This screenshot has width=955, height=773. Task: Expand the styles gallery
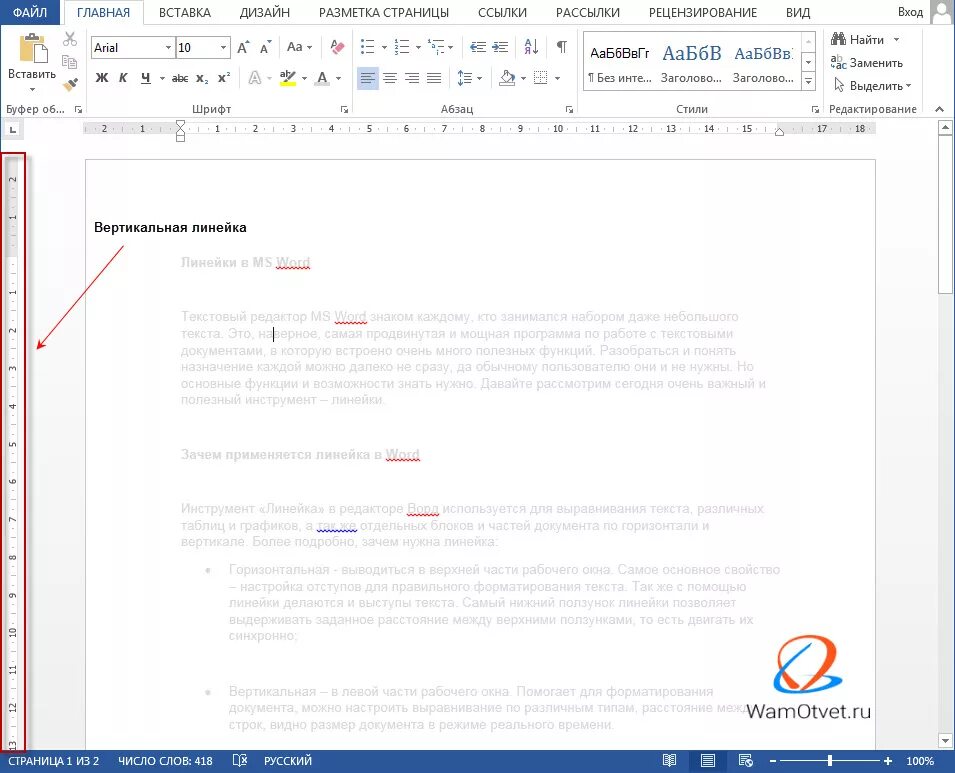pyautogui.click(x=808, y=80)
